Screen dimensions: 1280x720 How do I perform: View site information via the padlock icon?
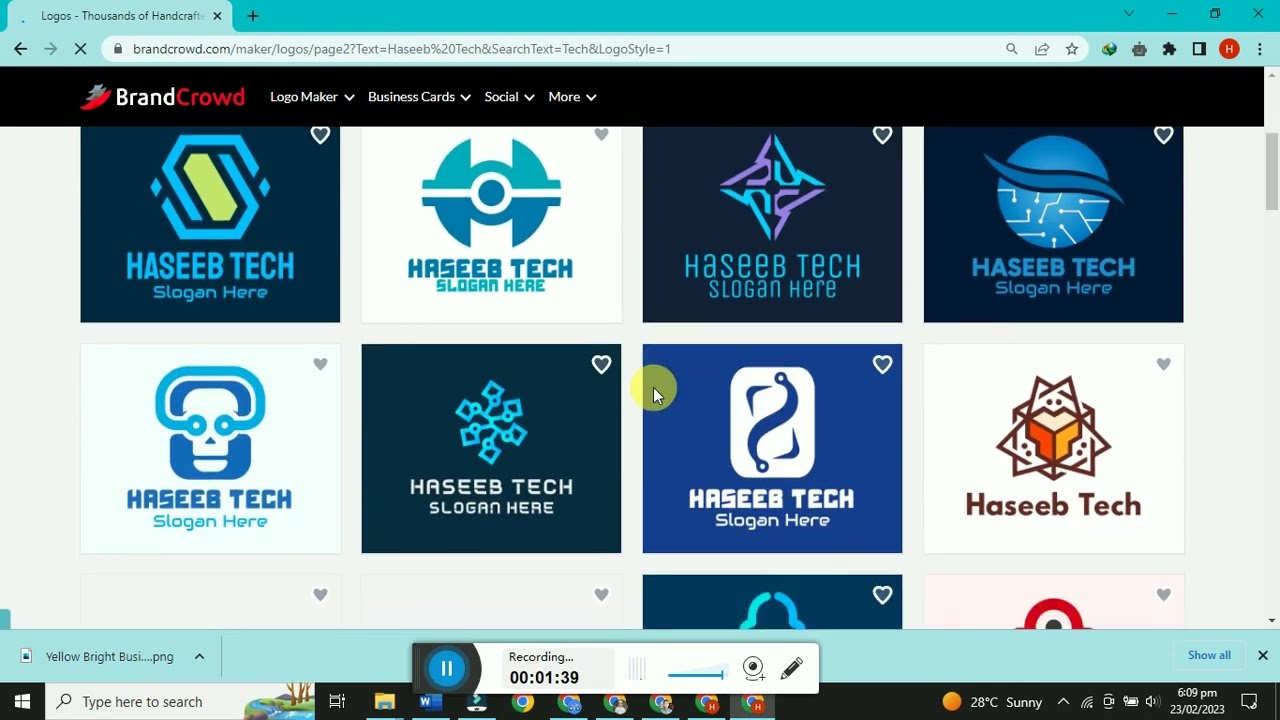[118, 49]
